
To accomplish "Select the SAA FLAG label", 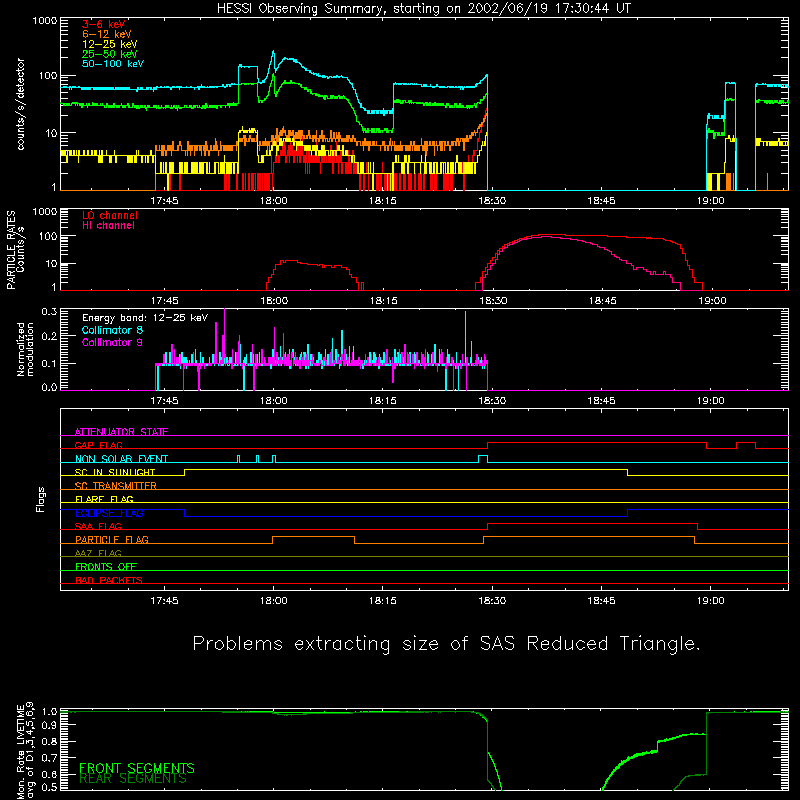I will [x=98, y=526].
